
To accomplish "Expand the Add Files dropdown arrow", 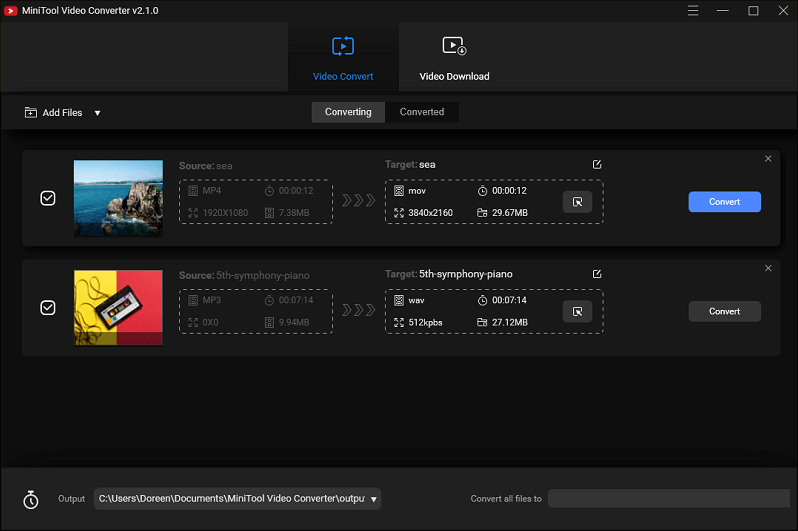I will coord(97,113).
